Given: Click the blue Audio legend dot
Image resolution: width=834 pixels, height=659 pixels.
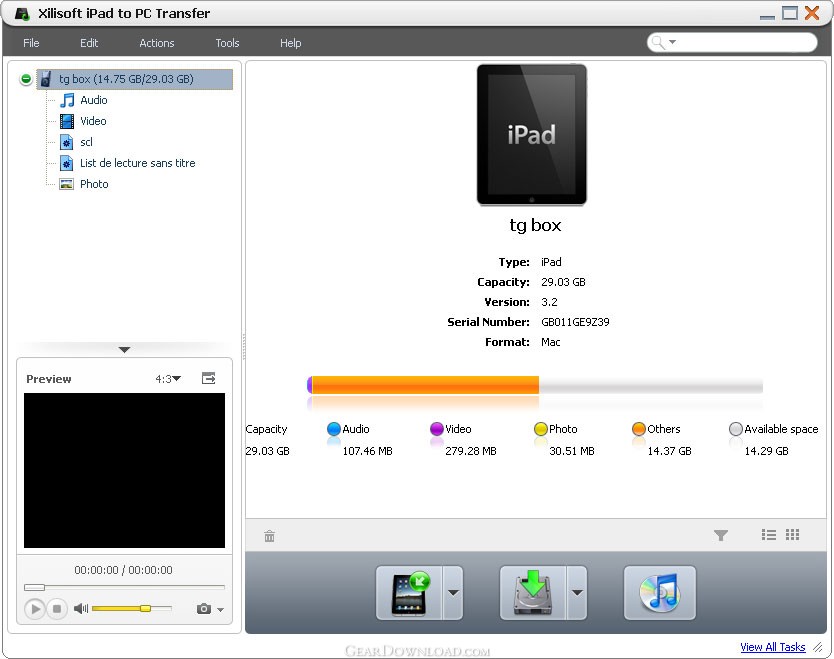Looking at the screenshot, I should (334, 429).
